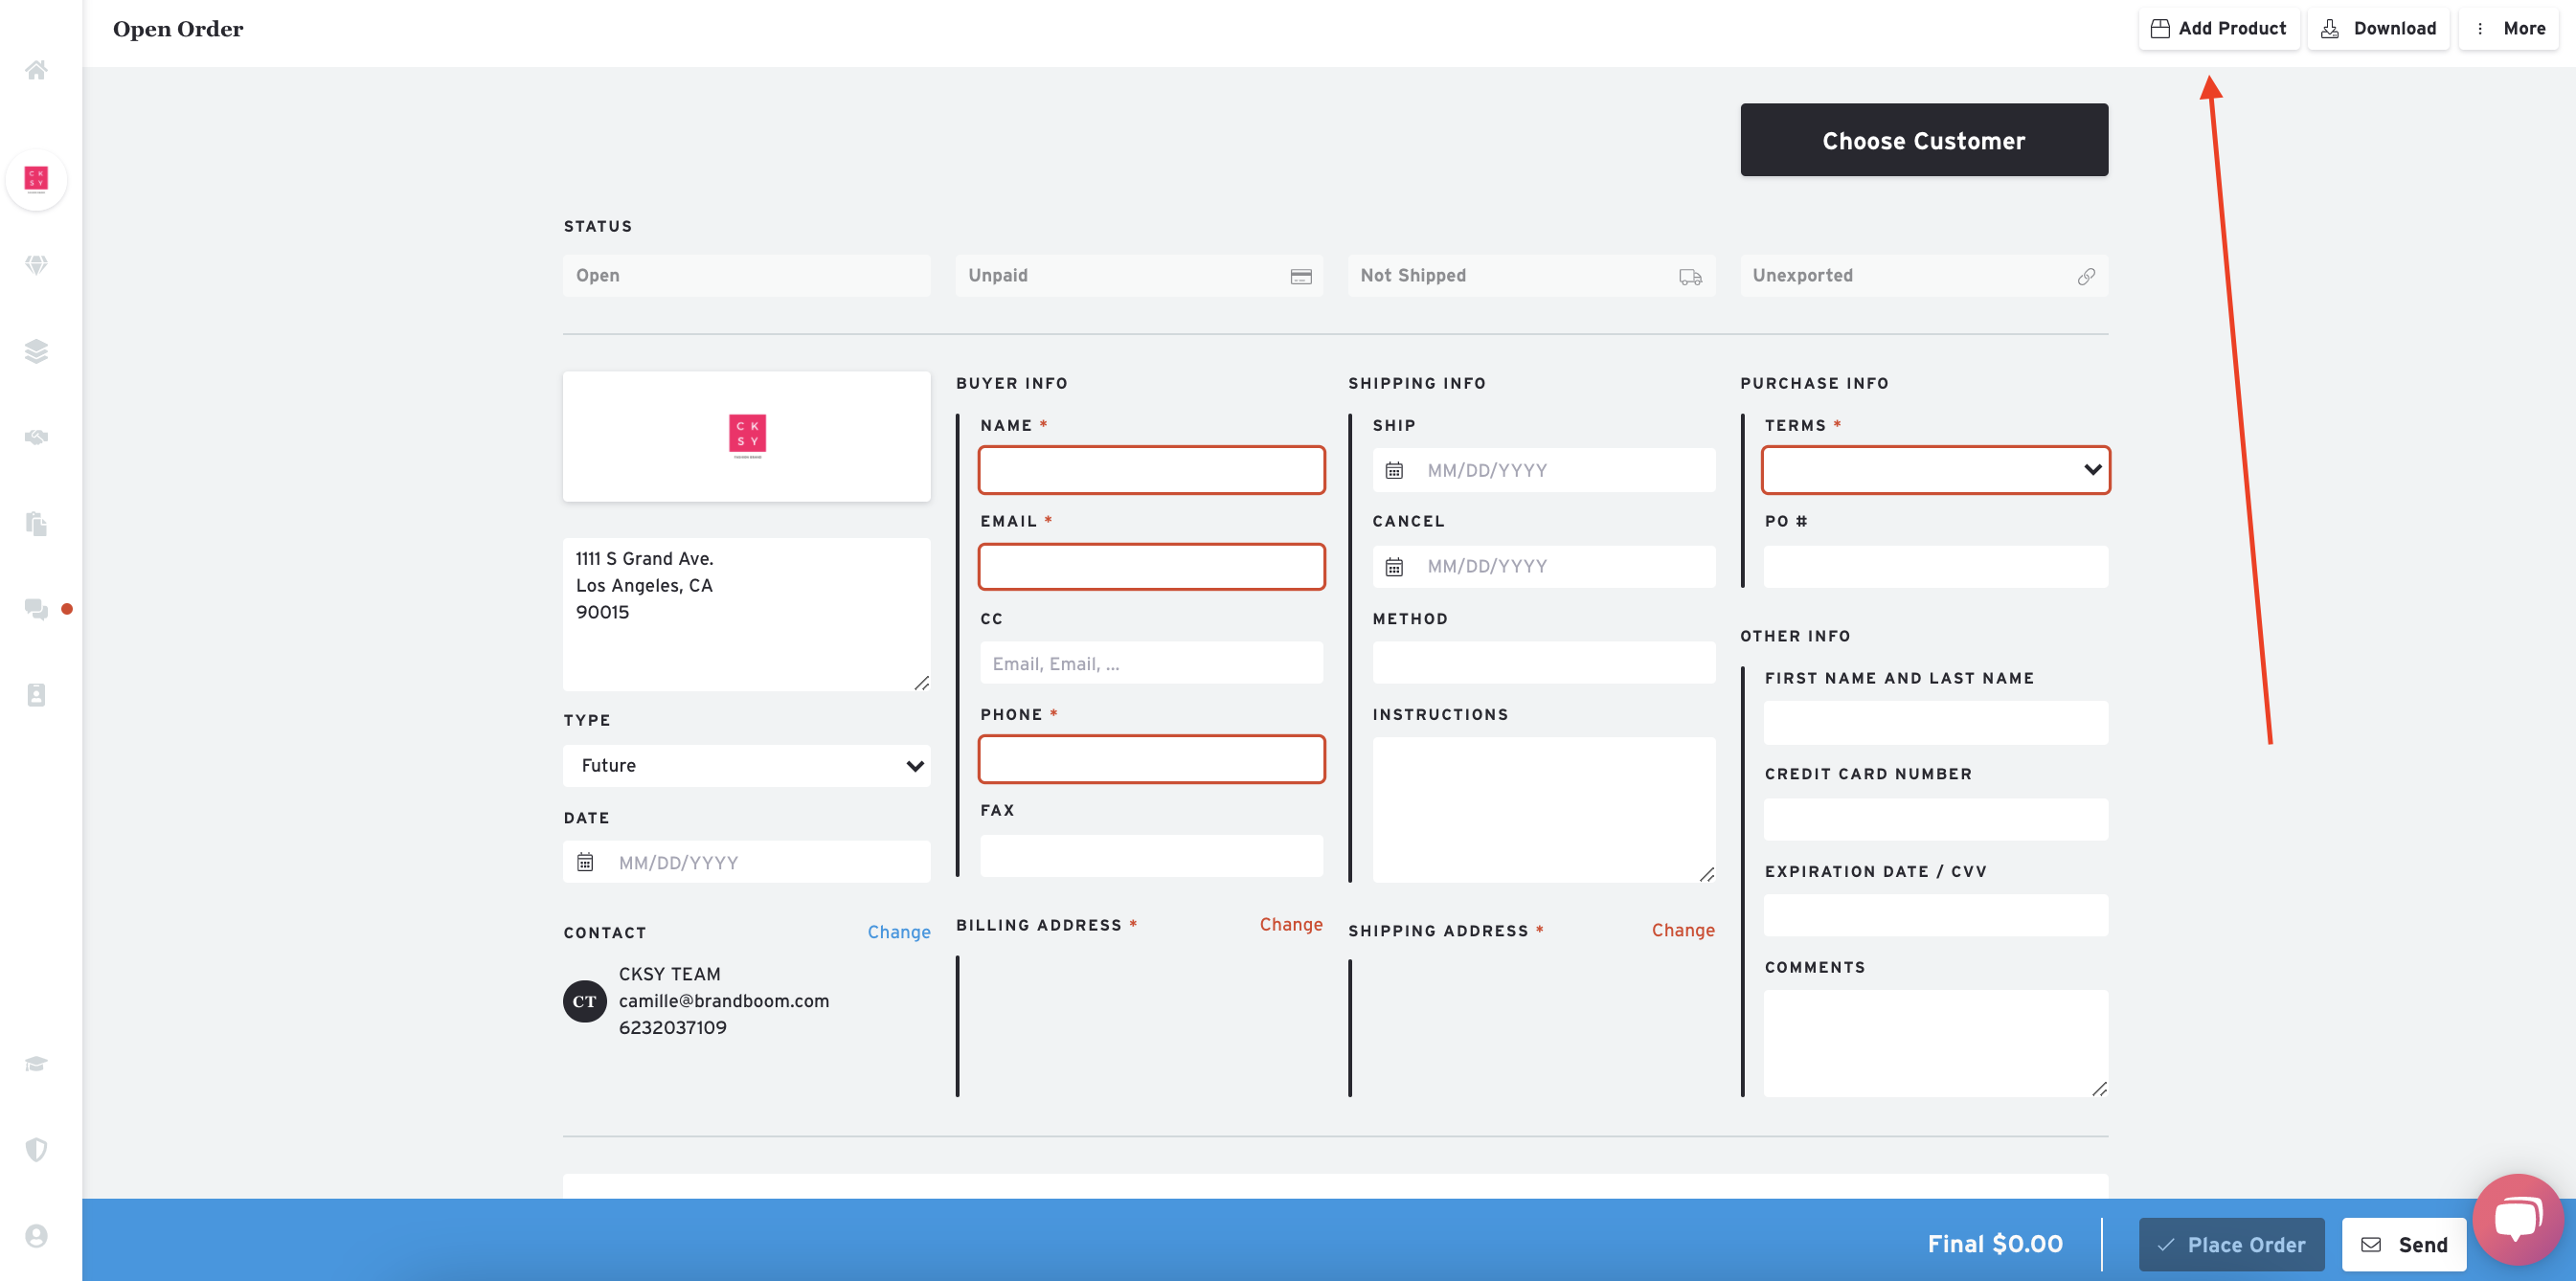
Task: Click Change link next to Contact
Action: tap(899, 932)
